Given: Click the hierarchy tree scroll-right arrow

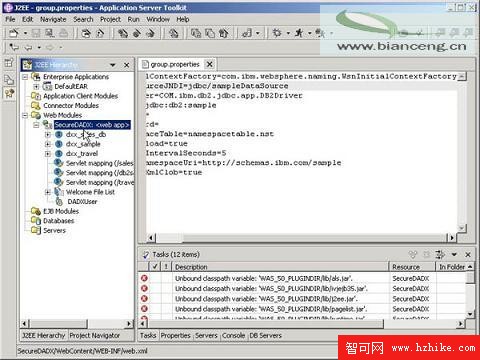Looking at the screenshot, I should coord(129,323).
